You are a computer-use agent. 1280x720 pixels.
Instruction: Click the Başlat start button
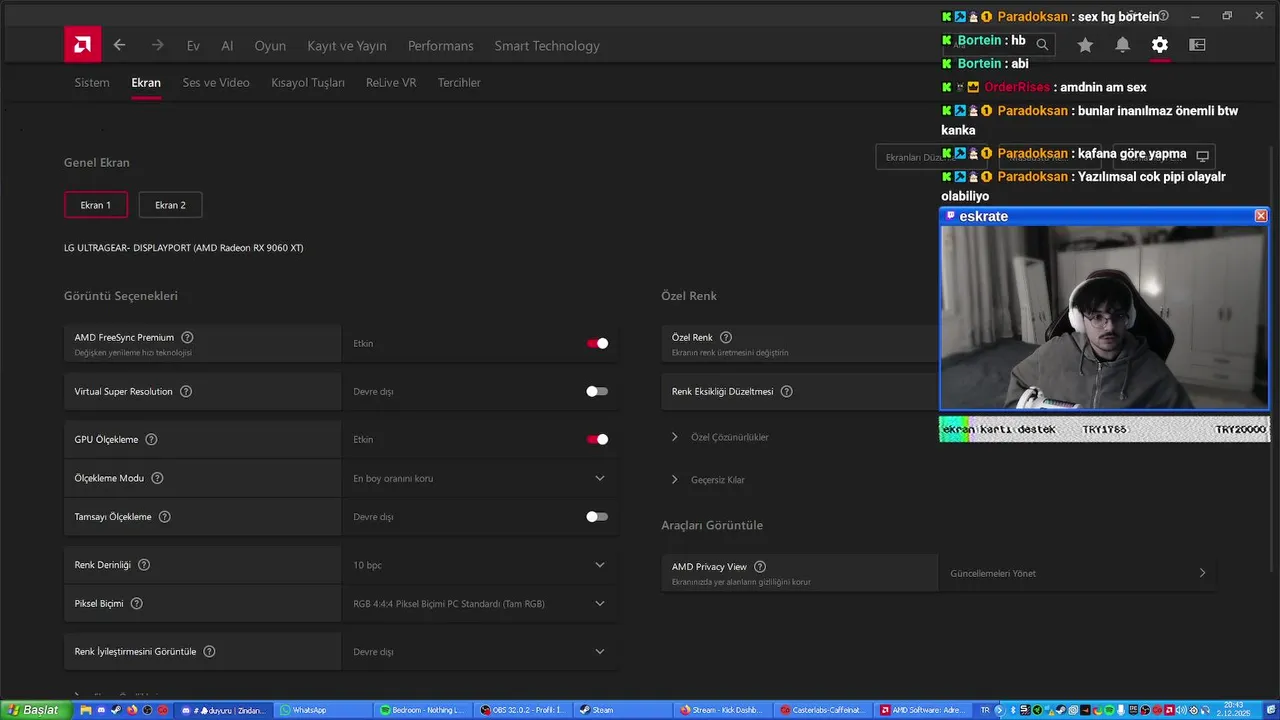(36, 710)
